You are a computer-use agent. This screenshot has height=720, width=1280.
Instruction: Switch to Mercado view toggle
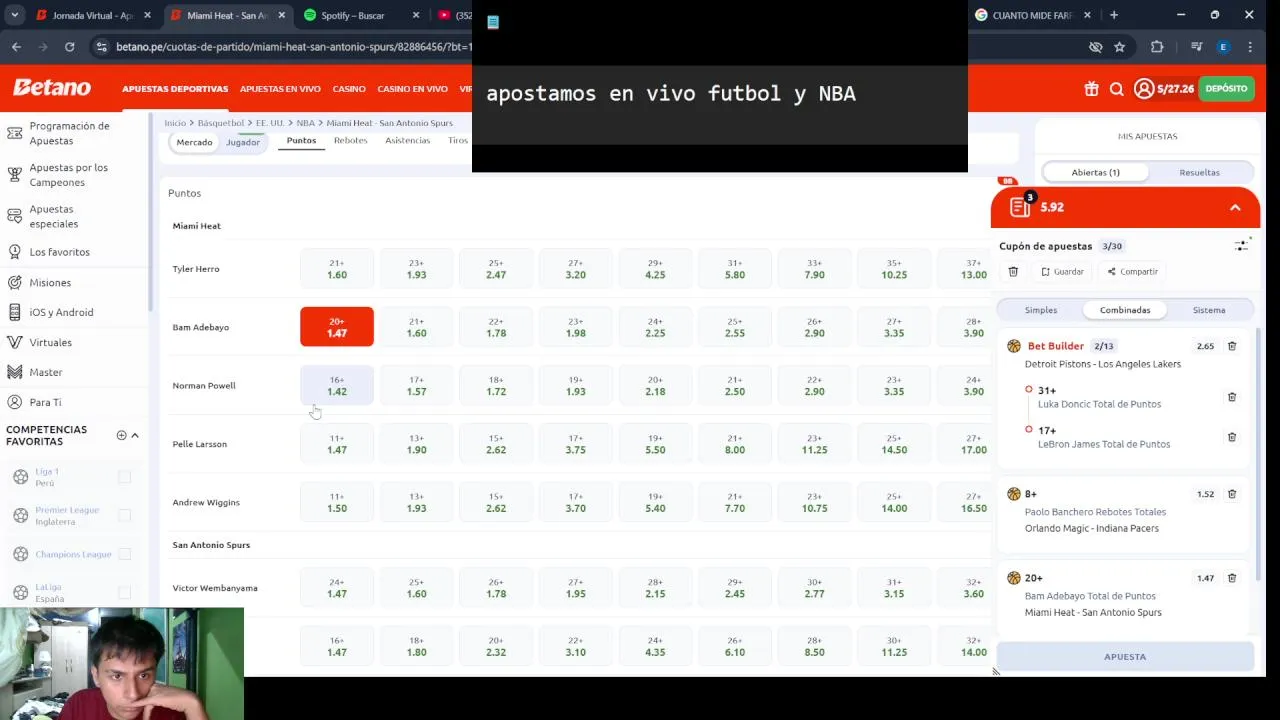pos(194,142)
